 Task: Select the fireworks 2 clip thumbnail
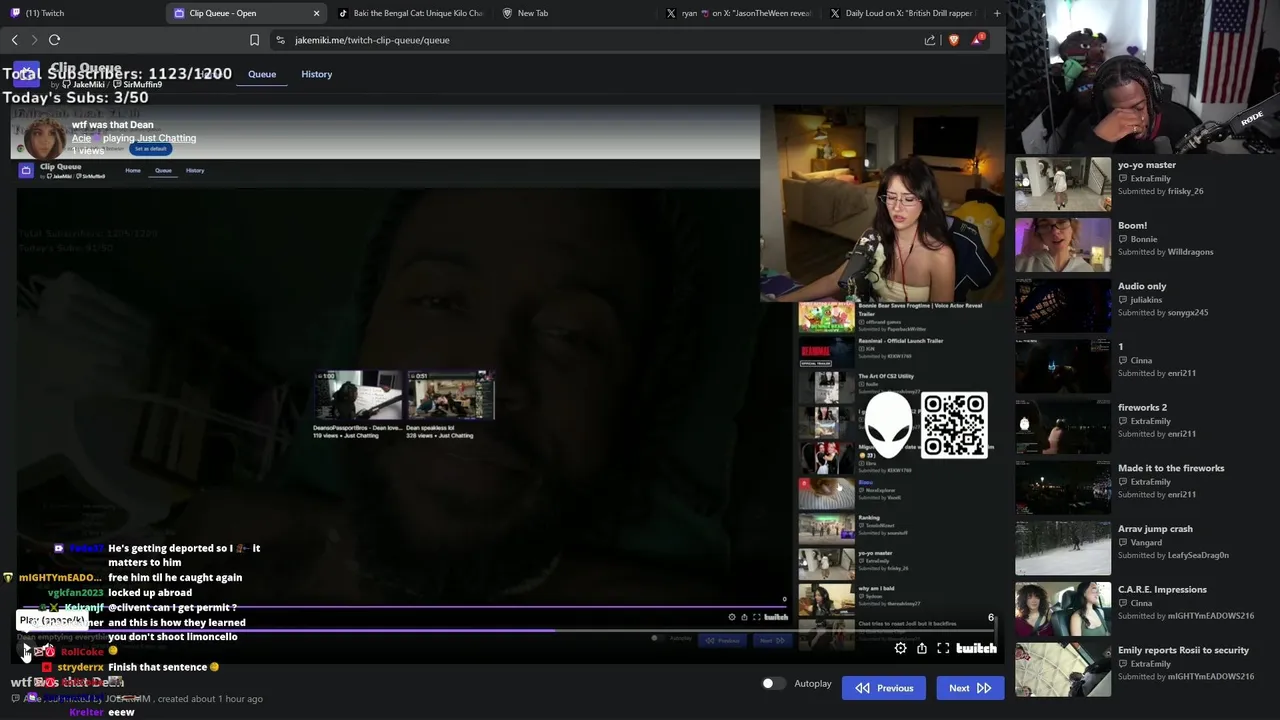[x=1063, y=427]
